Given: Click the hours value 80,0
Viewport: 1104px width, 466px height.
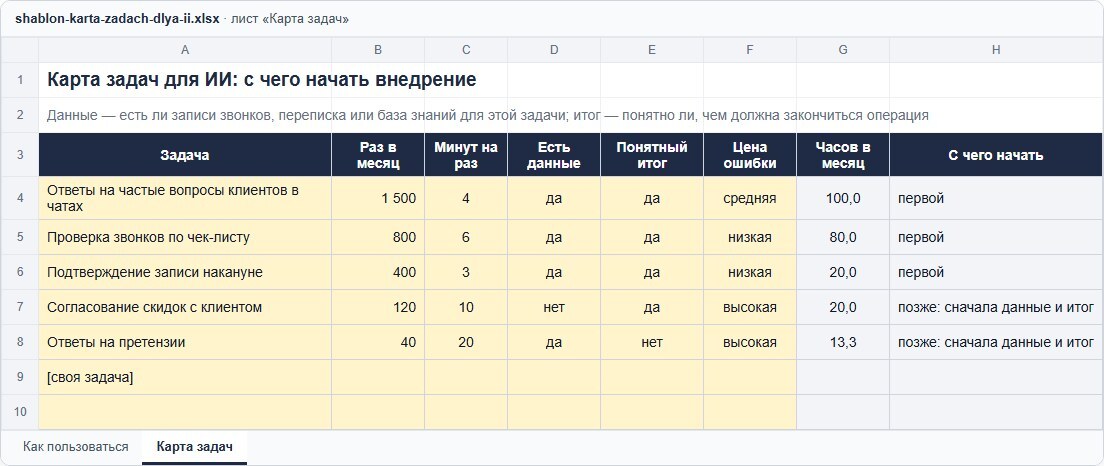Looking at the screenshot, I should 843,237.
